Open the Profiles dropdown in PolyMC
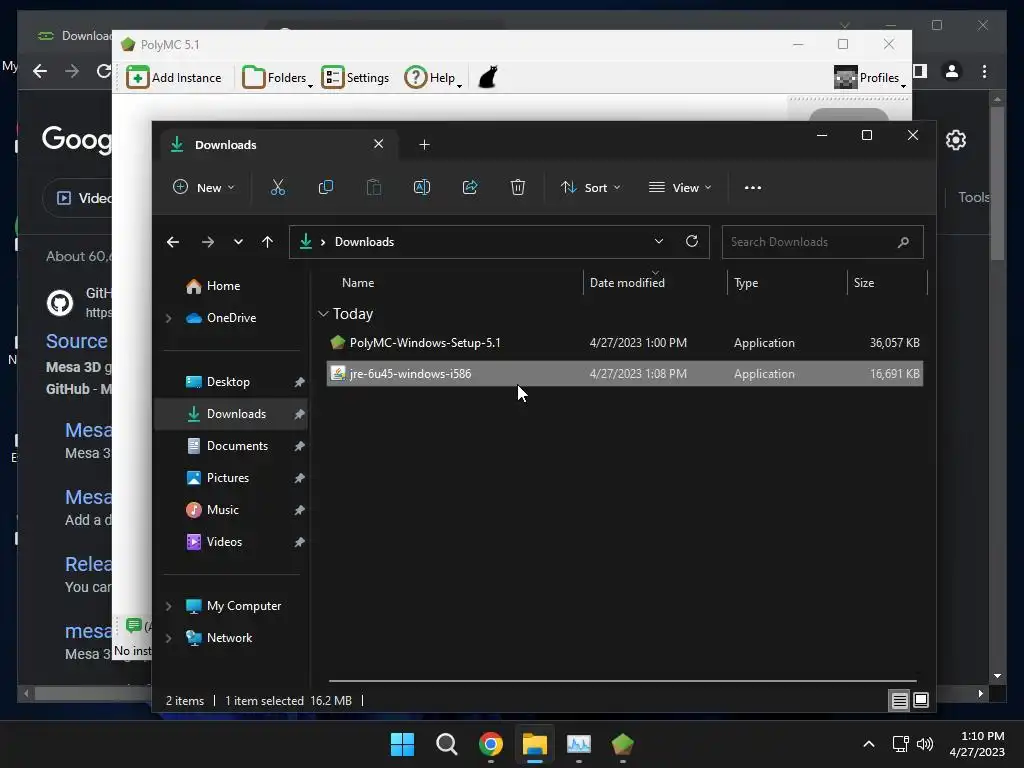This screenshot has width=1024, height=768. click(x=871, y=78)
